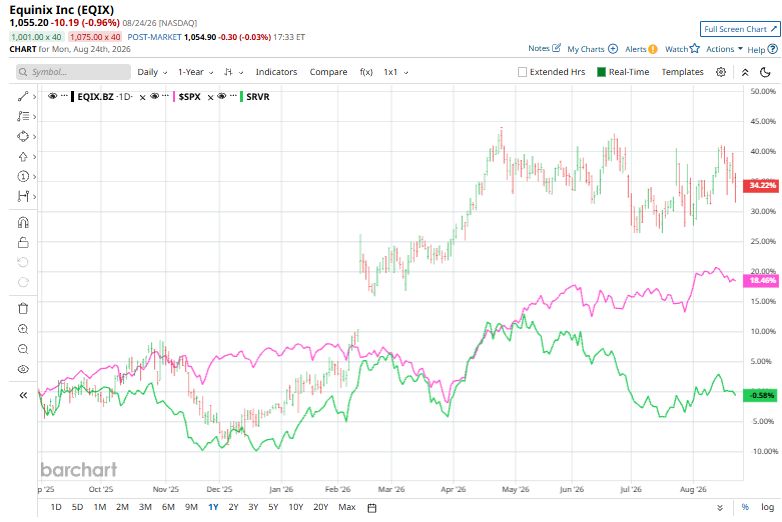Zoom in with the magnifier plus icon

[x=23, y=329]
